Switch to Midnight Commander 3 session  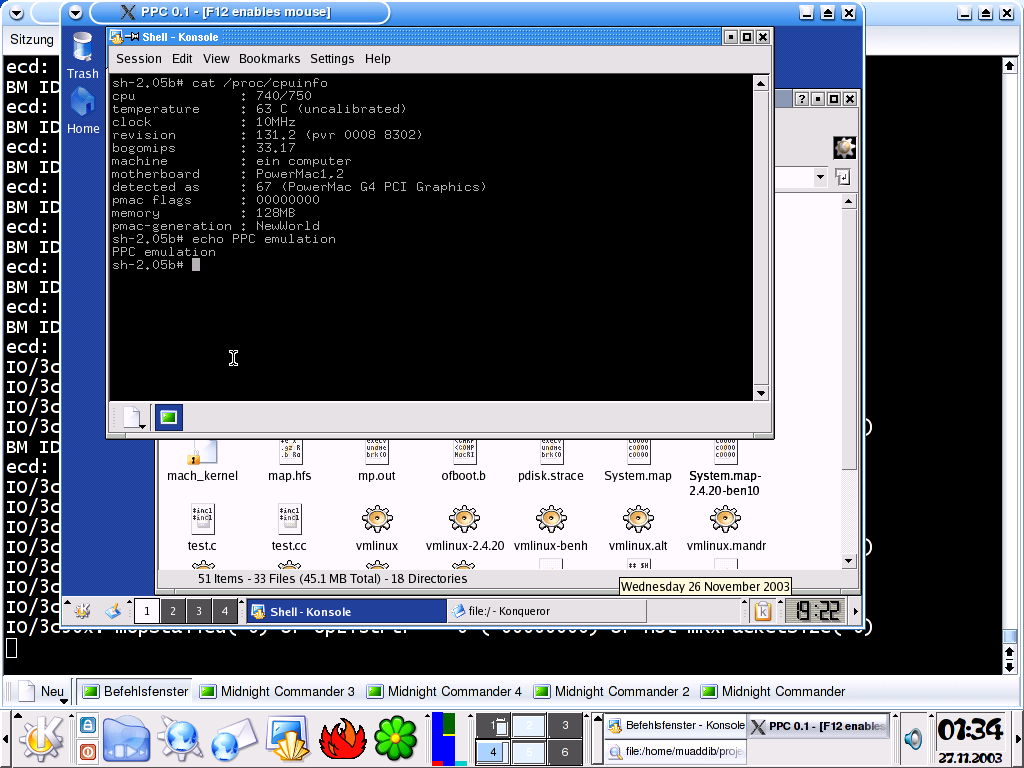278,691
